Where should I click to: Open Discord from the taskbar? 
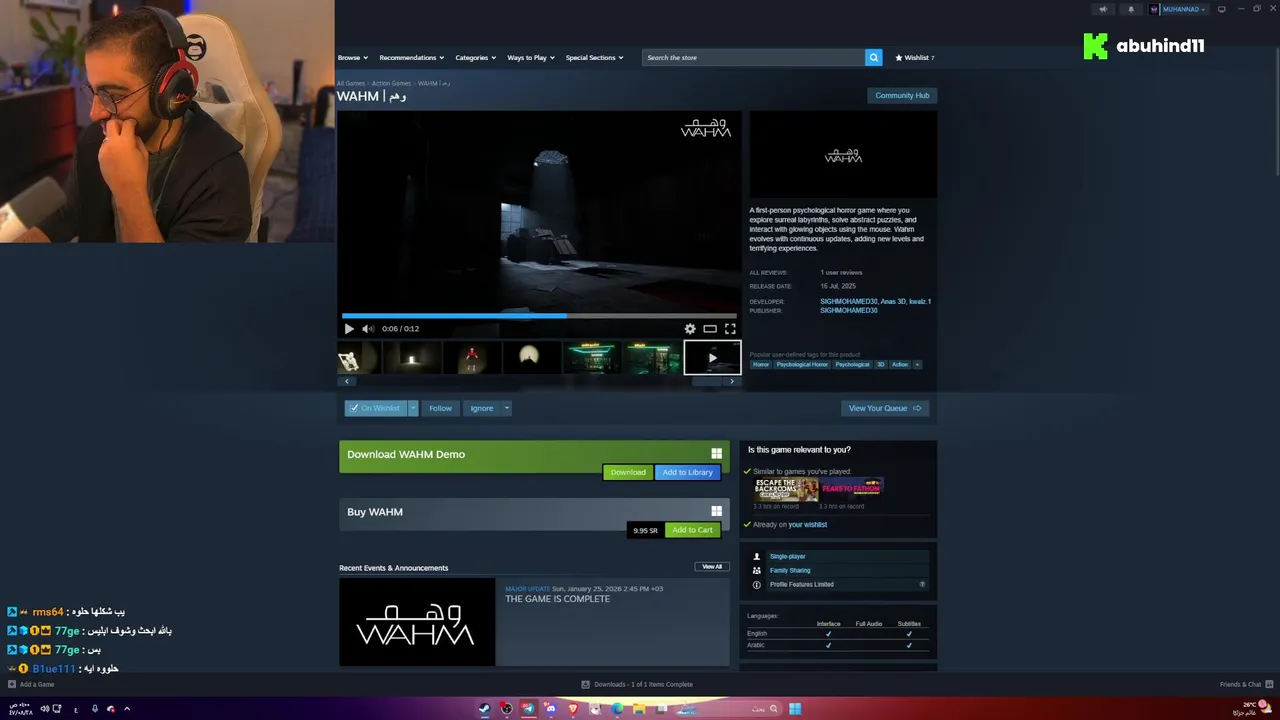click(x=550, y=709)
